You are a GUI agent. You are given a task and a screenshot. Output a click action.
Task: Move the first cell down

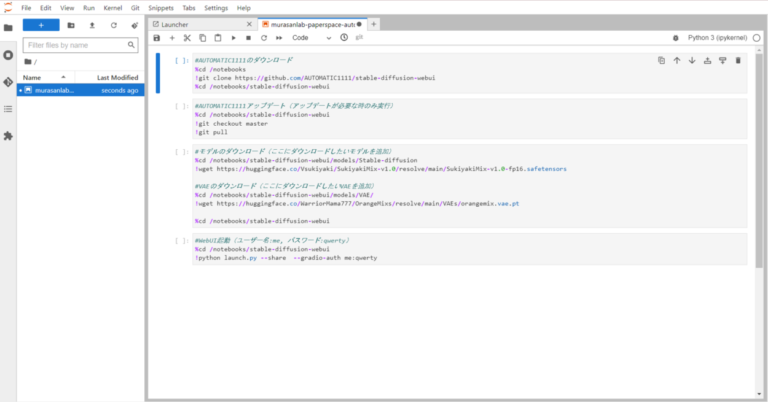692,60
